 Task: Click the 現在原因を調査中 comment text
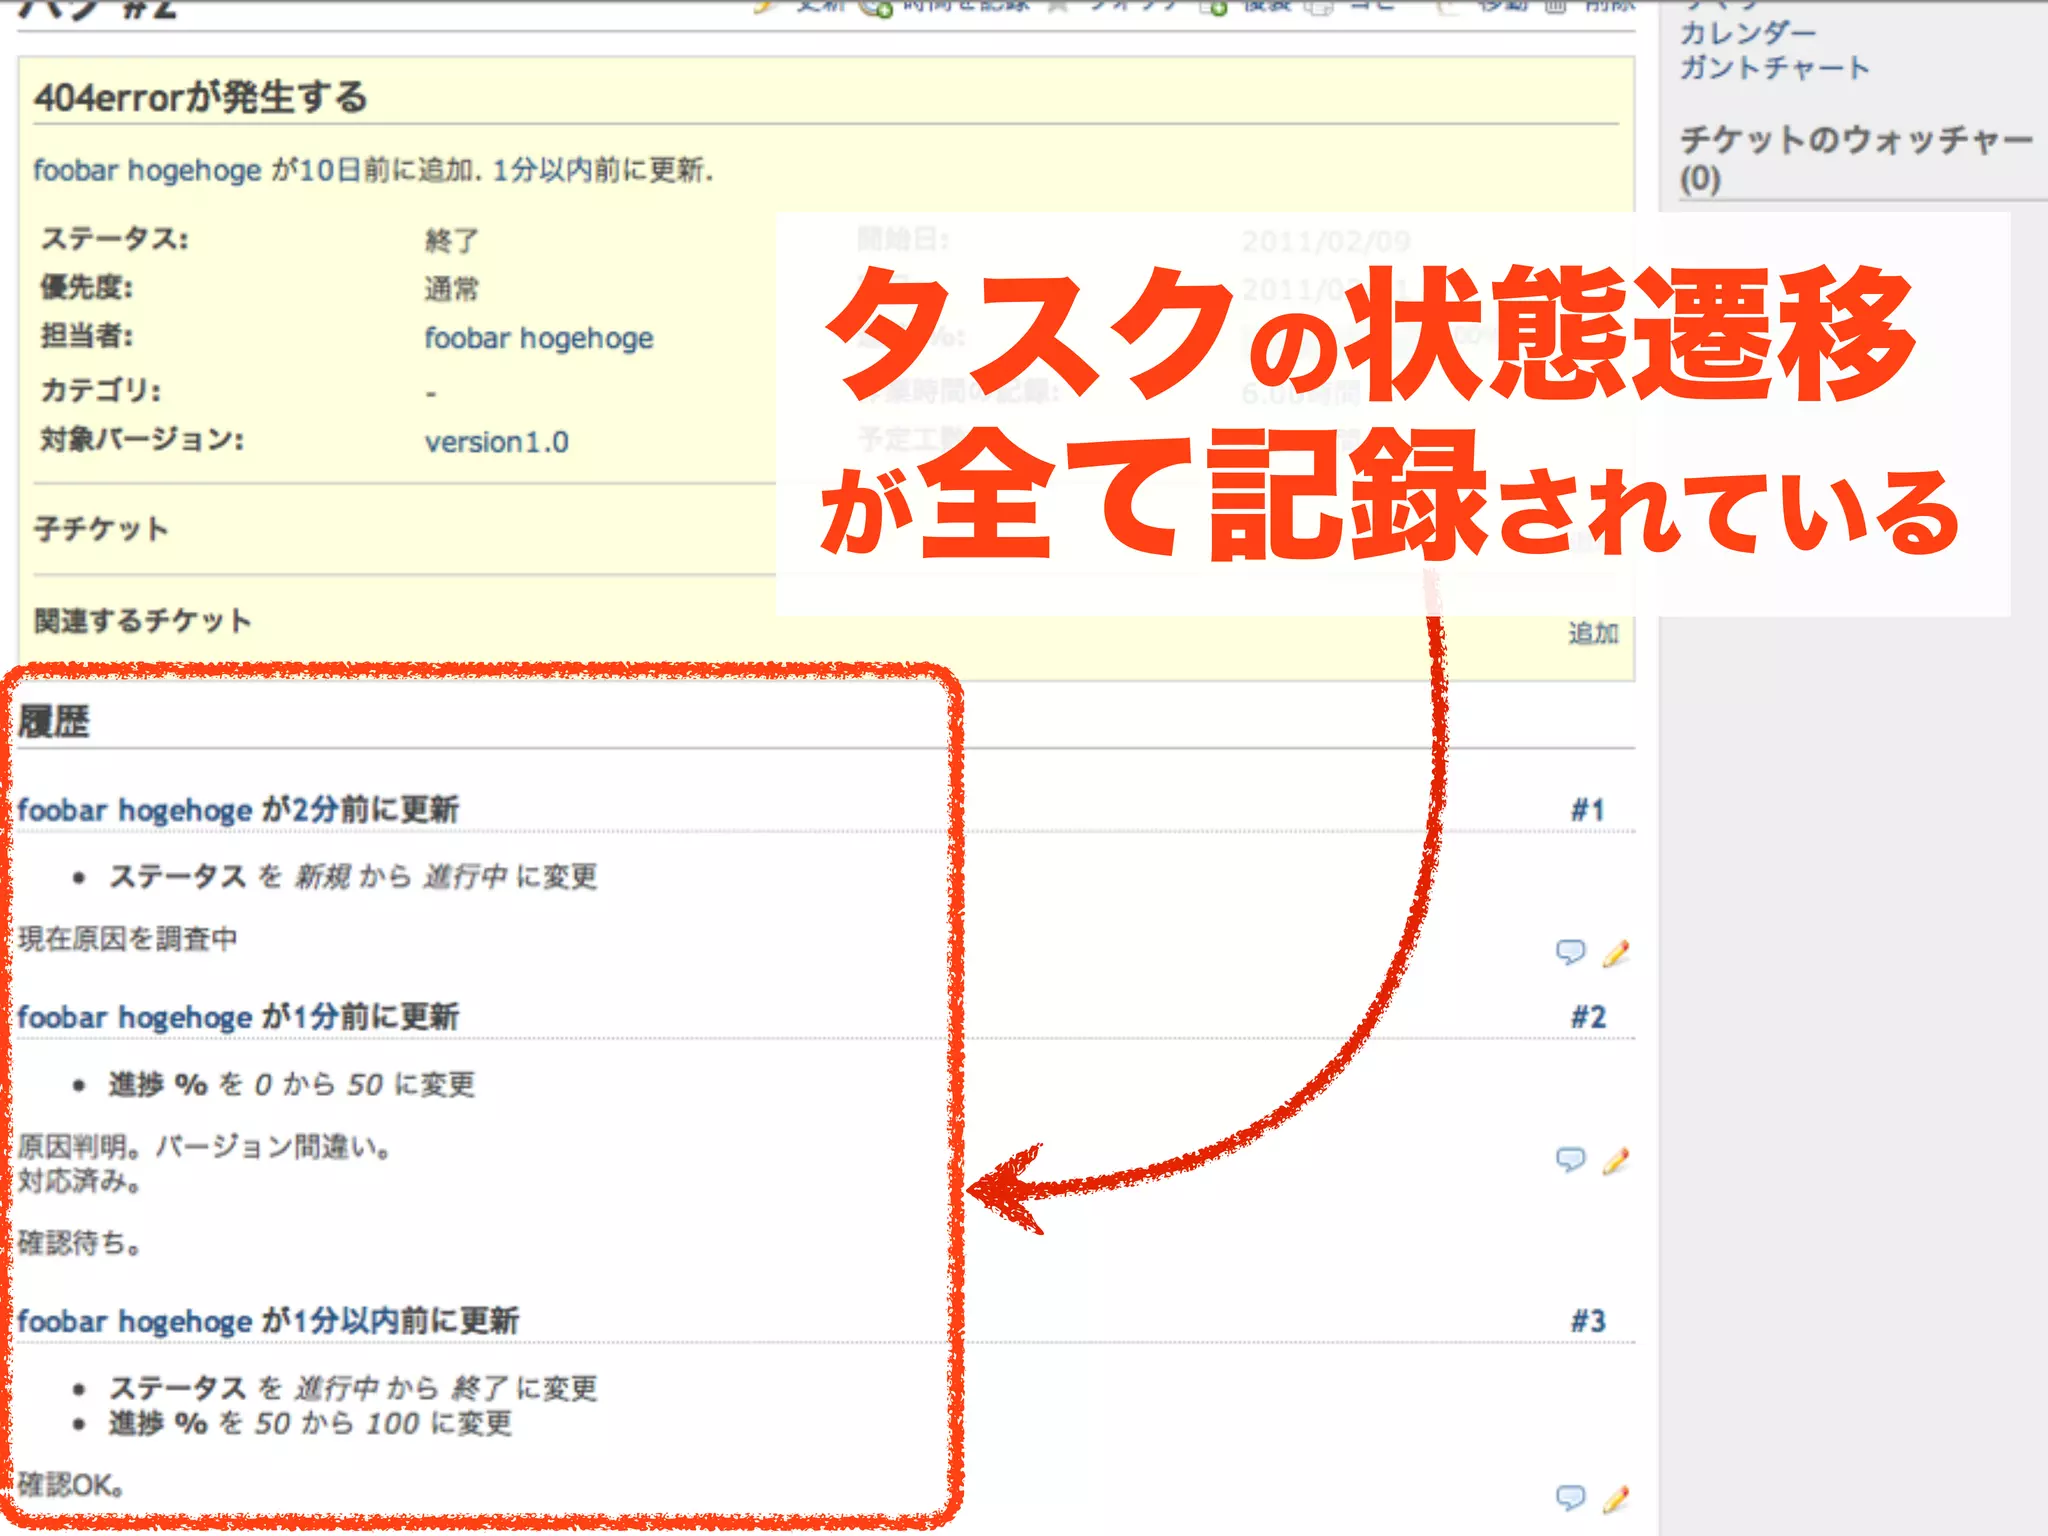pyautogui.click(x=128, y=938)
